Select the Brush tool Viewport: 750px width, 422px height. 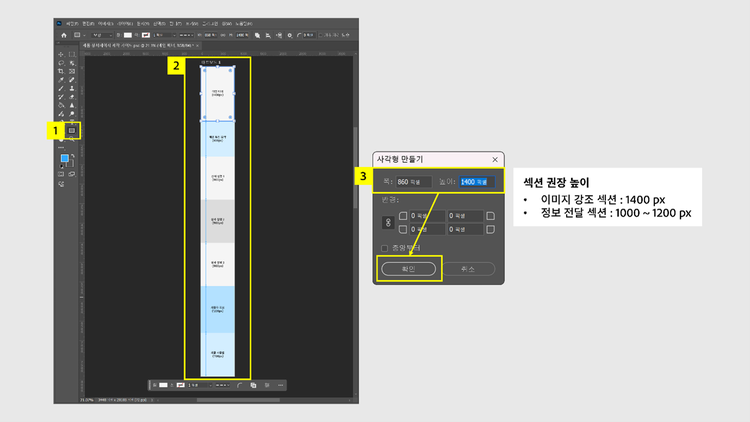(61, 89)
